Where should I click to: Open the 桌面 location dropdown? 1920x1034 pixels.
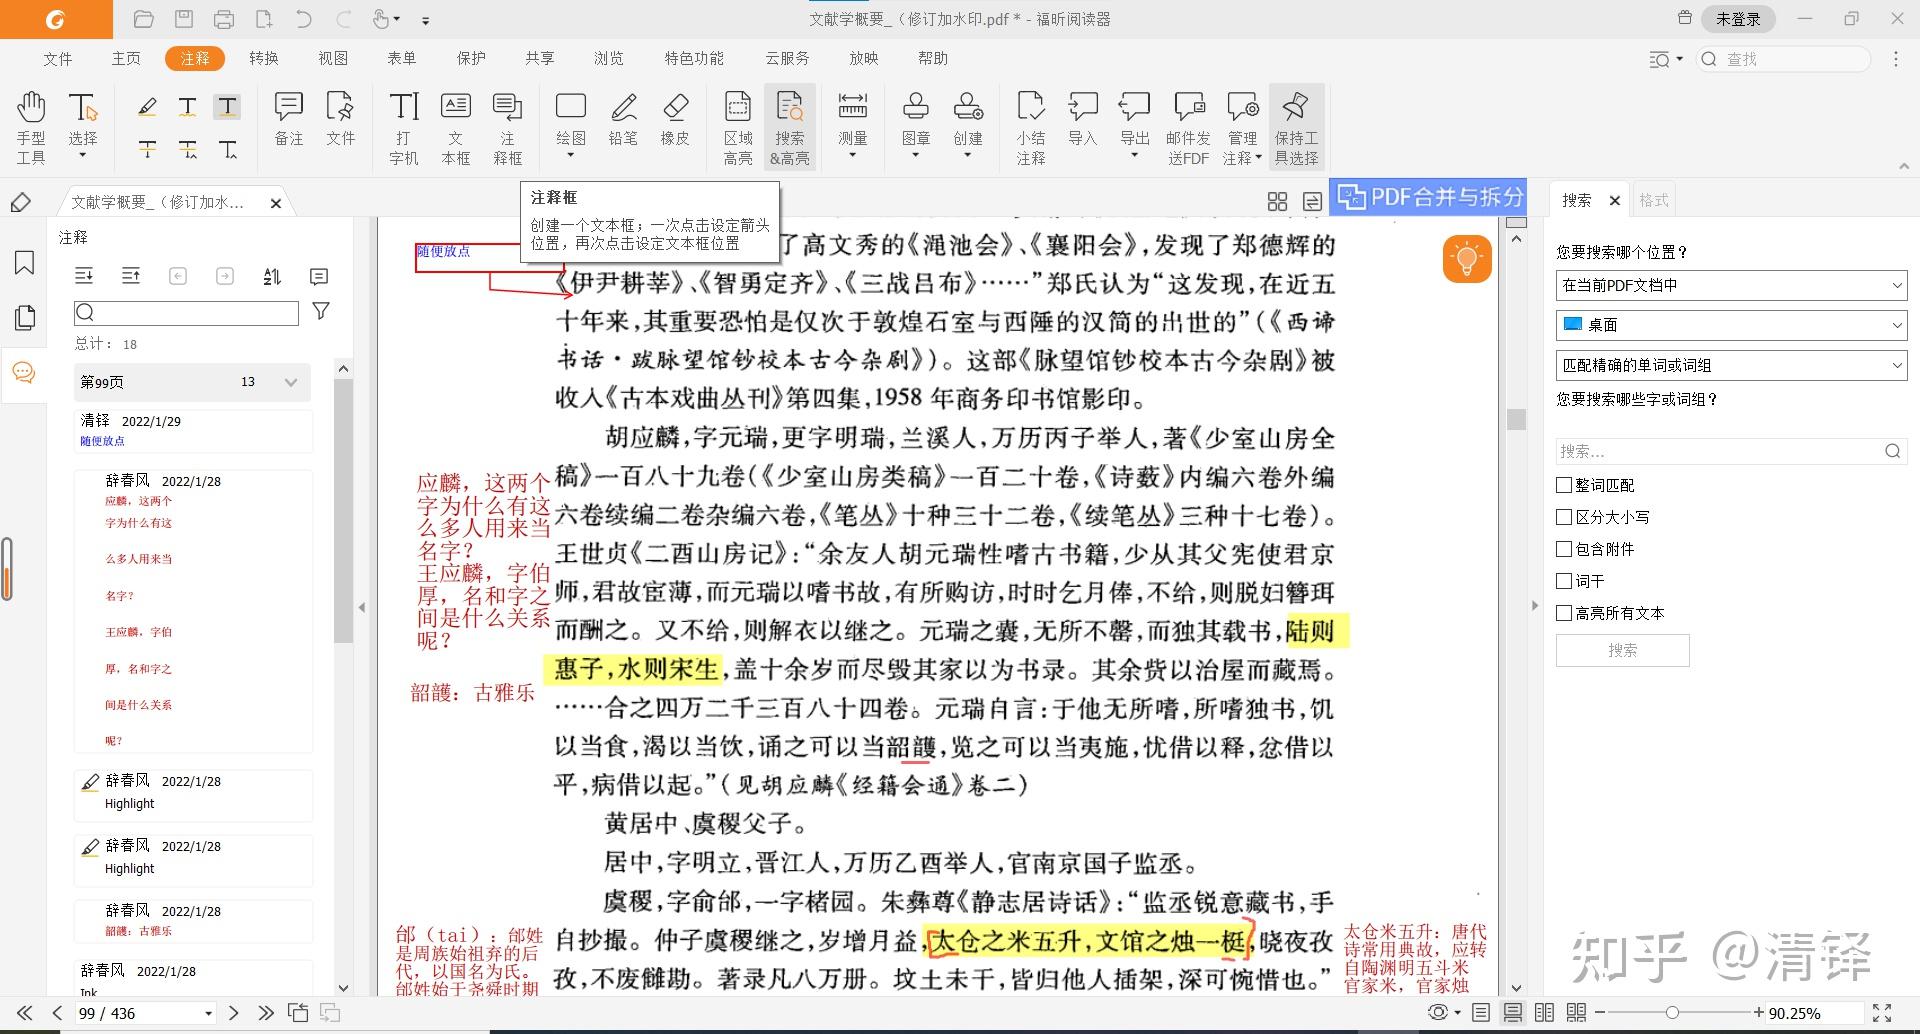click(1731, 325)
